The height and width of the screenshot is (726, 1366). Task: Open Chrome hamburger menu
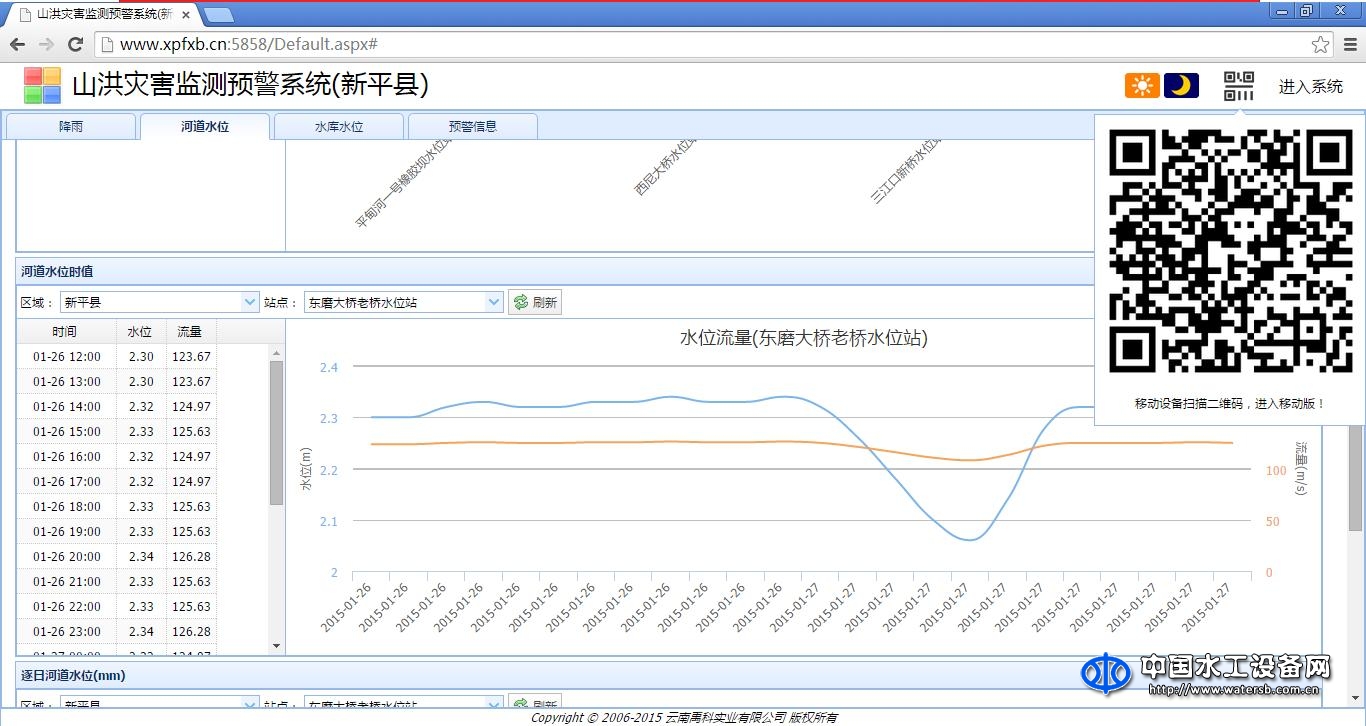point(1350,44)
